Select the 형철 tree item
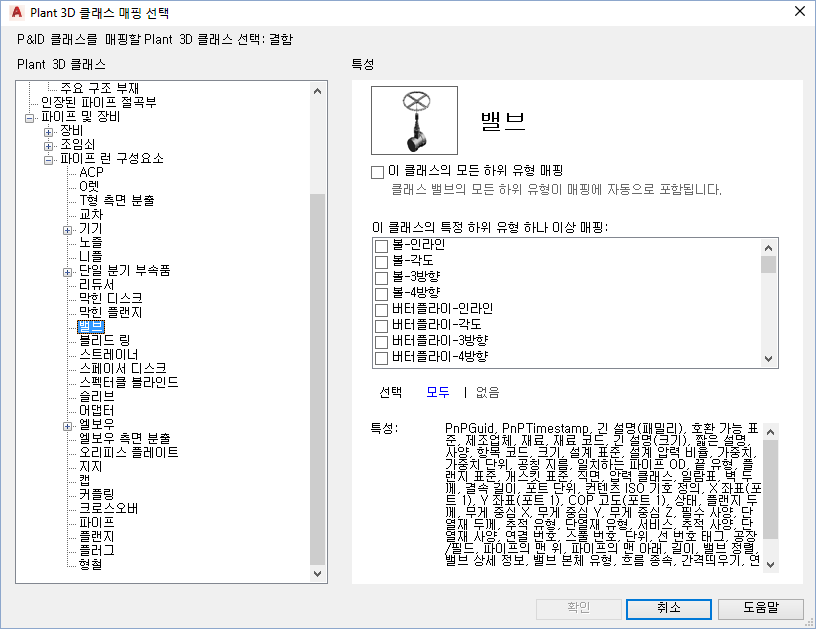The width and height of the screenshot is (816, 629). click(91, 564)
